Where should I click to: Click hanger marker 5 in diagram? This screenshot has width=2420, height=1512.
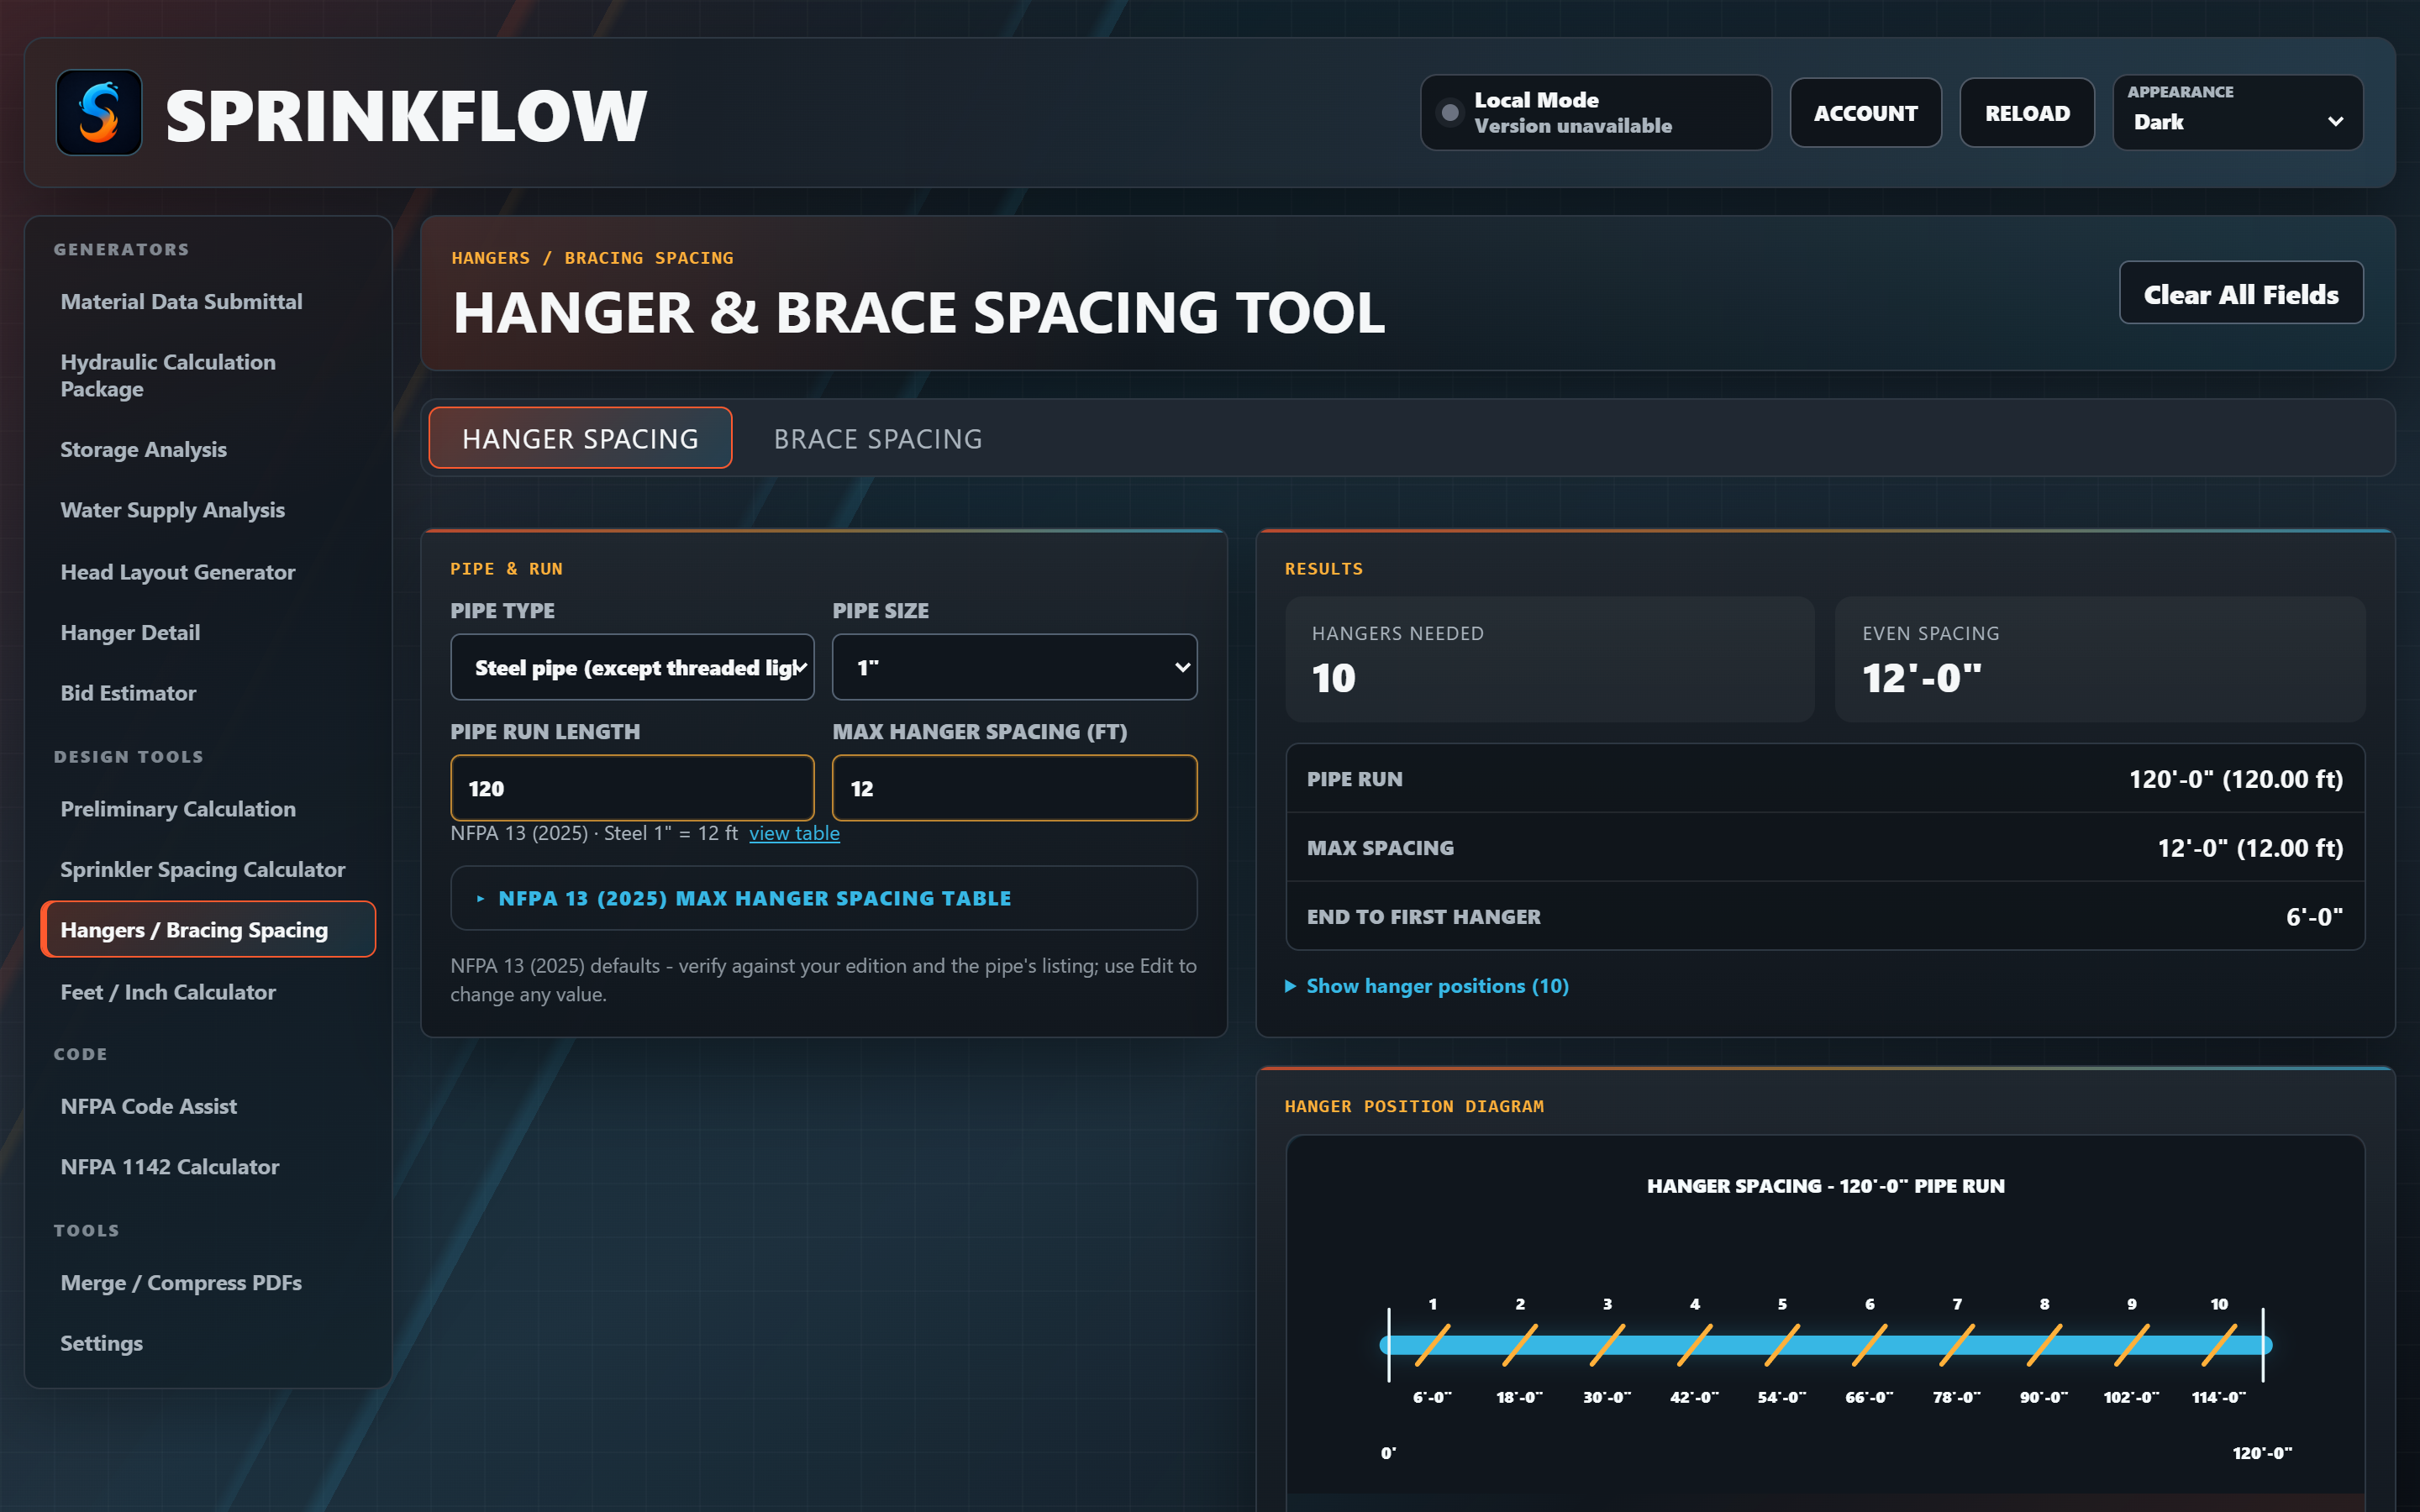[1782, 1345]
